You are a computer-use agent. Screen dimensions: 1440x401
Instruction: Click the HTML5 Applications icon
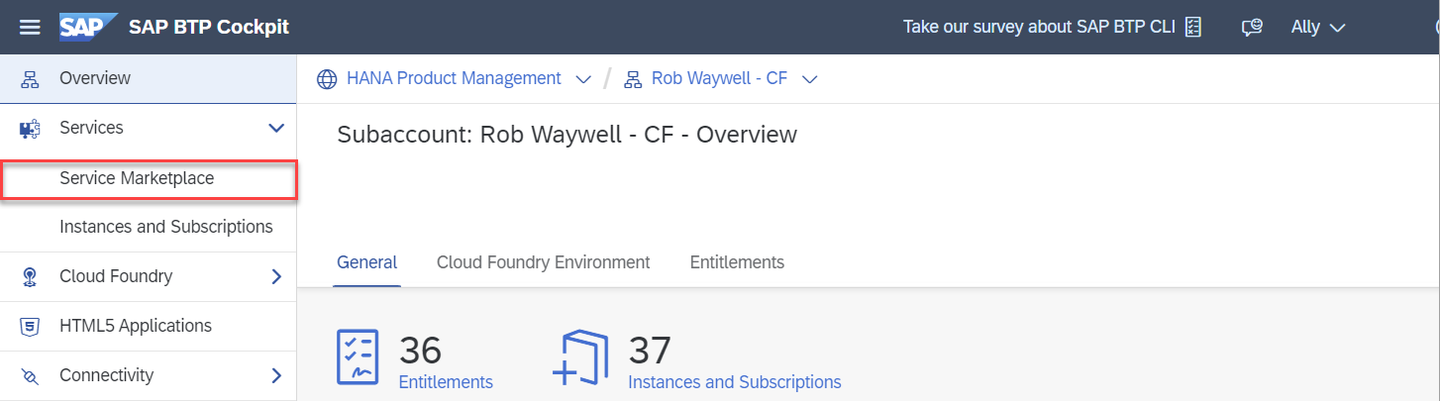coord(30,326)
